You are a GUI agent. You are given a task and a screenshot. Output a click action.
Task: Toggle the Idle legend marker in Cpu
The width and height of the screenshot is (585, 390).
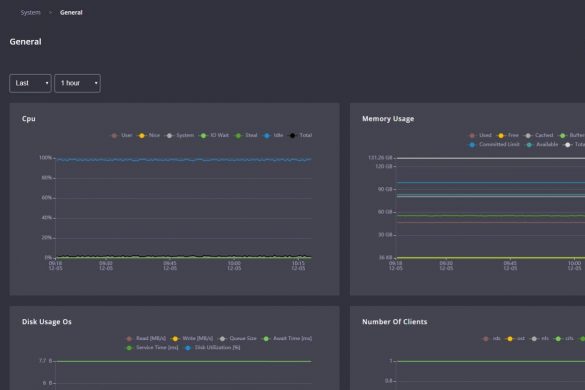273,135
